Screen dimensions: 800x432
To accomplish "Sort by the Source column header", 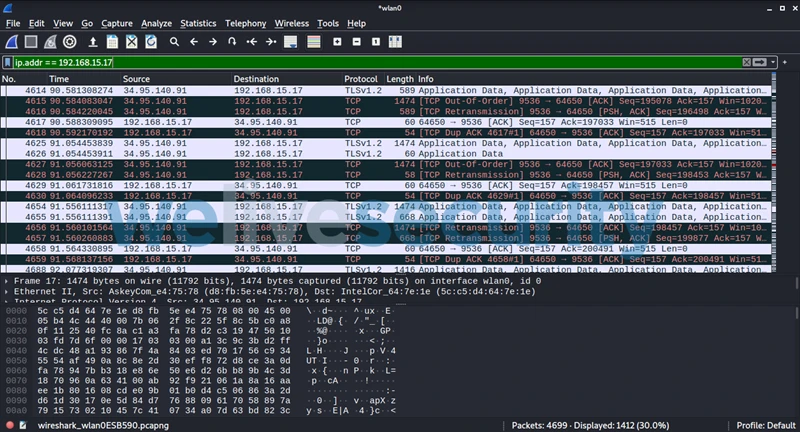I will tap(177, 79).
